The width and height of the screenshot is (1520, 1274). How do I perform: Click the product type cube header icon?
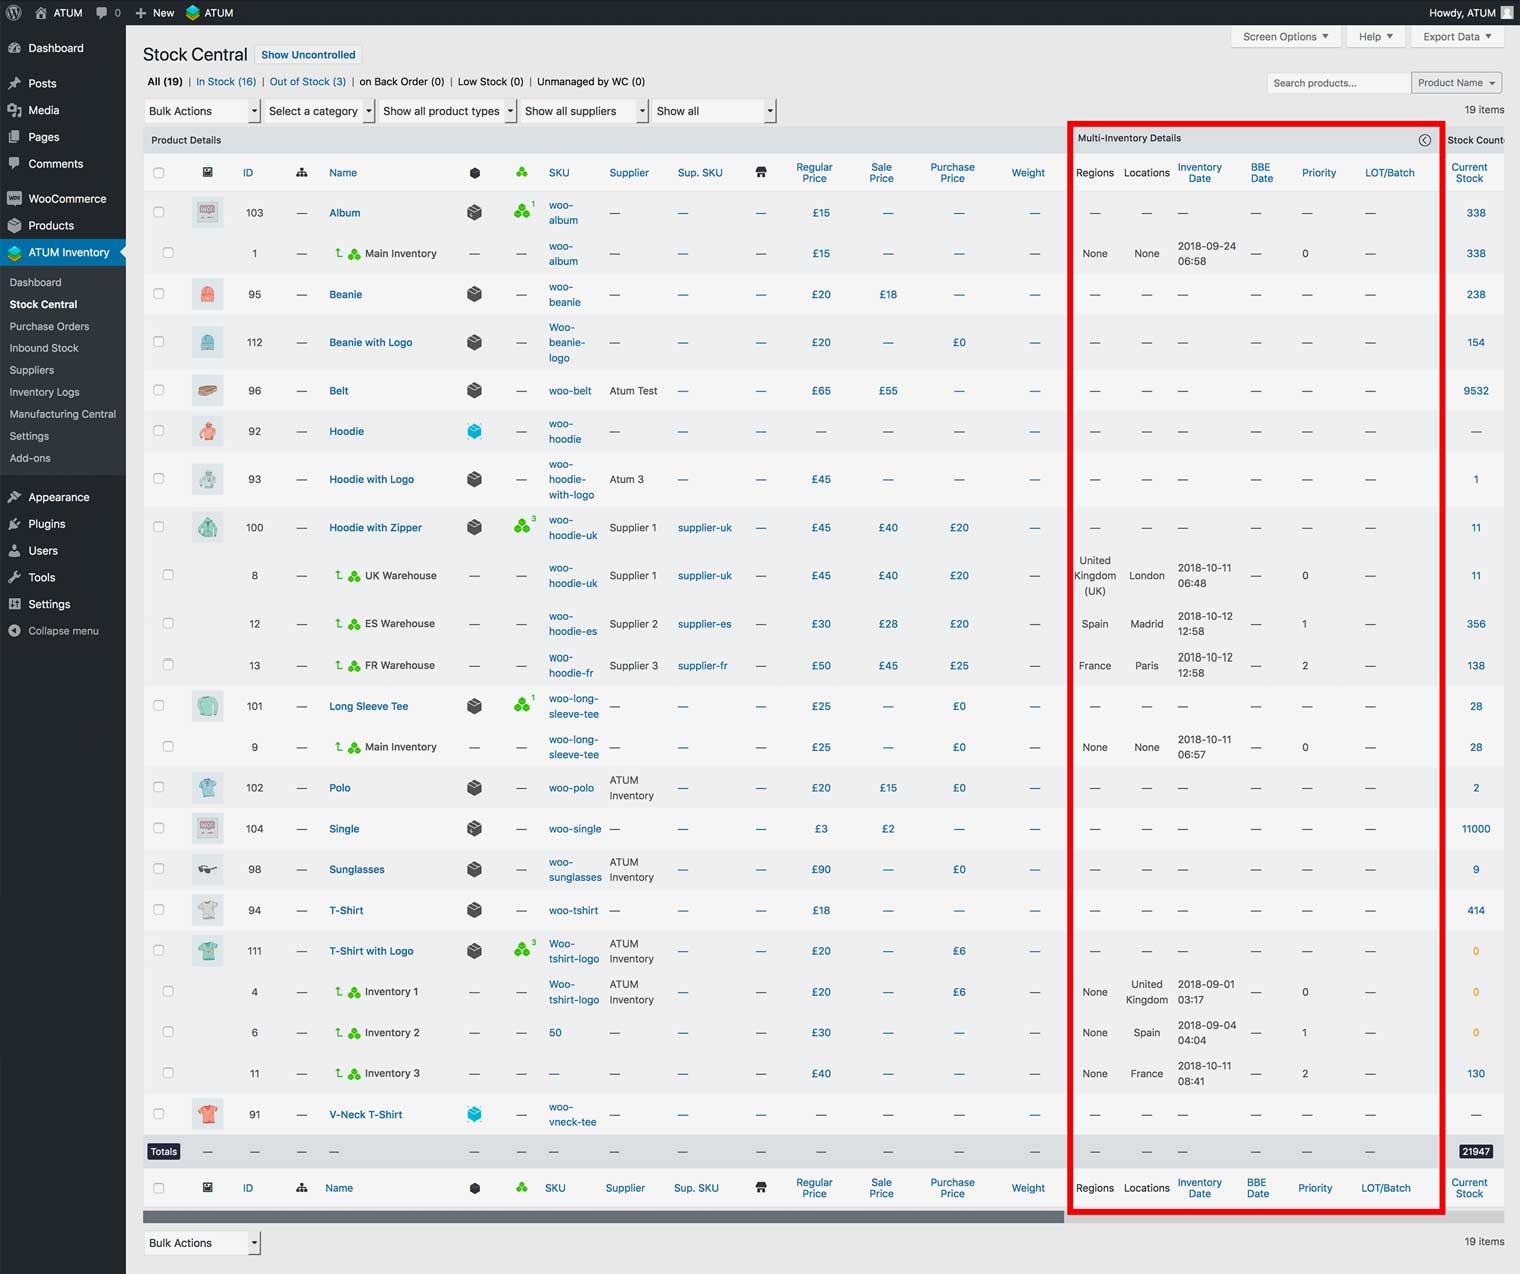[x=474, y=173]
